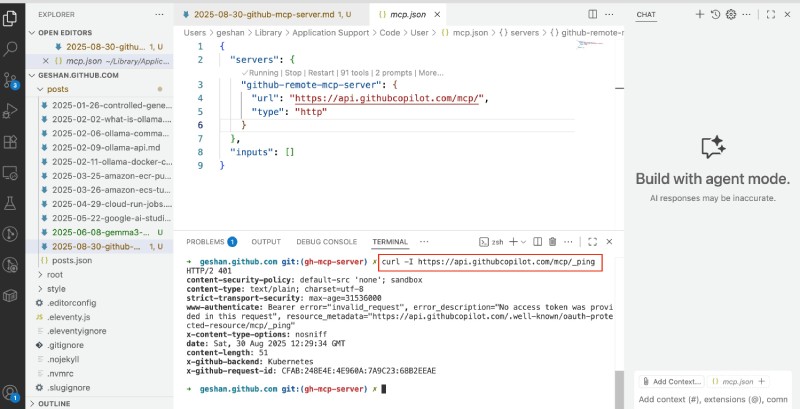Open Explorer more actions ellipsis
This screenshot has height=409, width=800.
point(160,15)
